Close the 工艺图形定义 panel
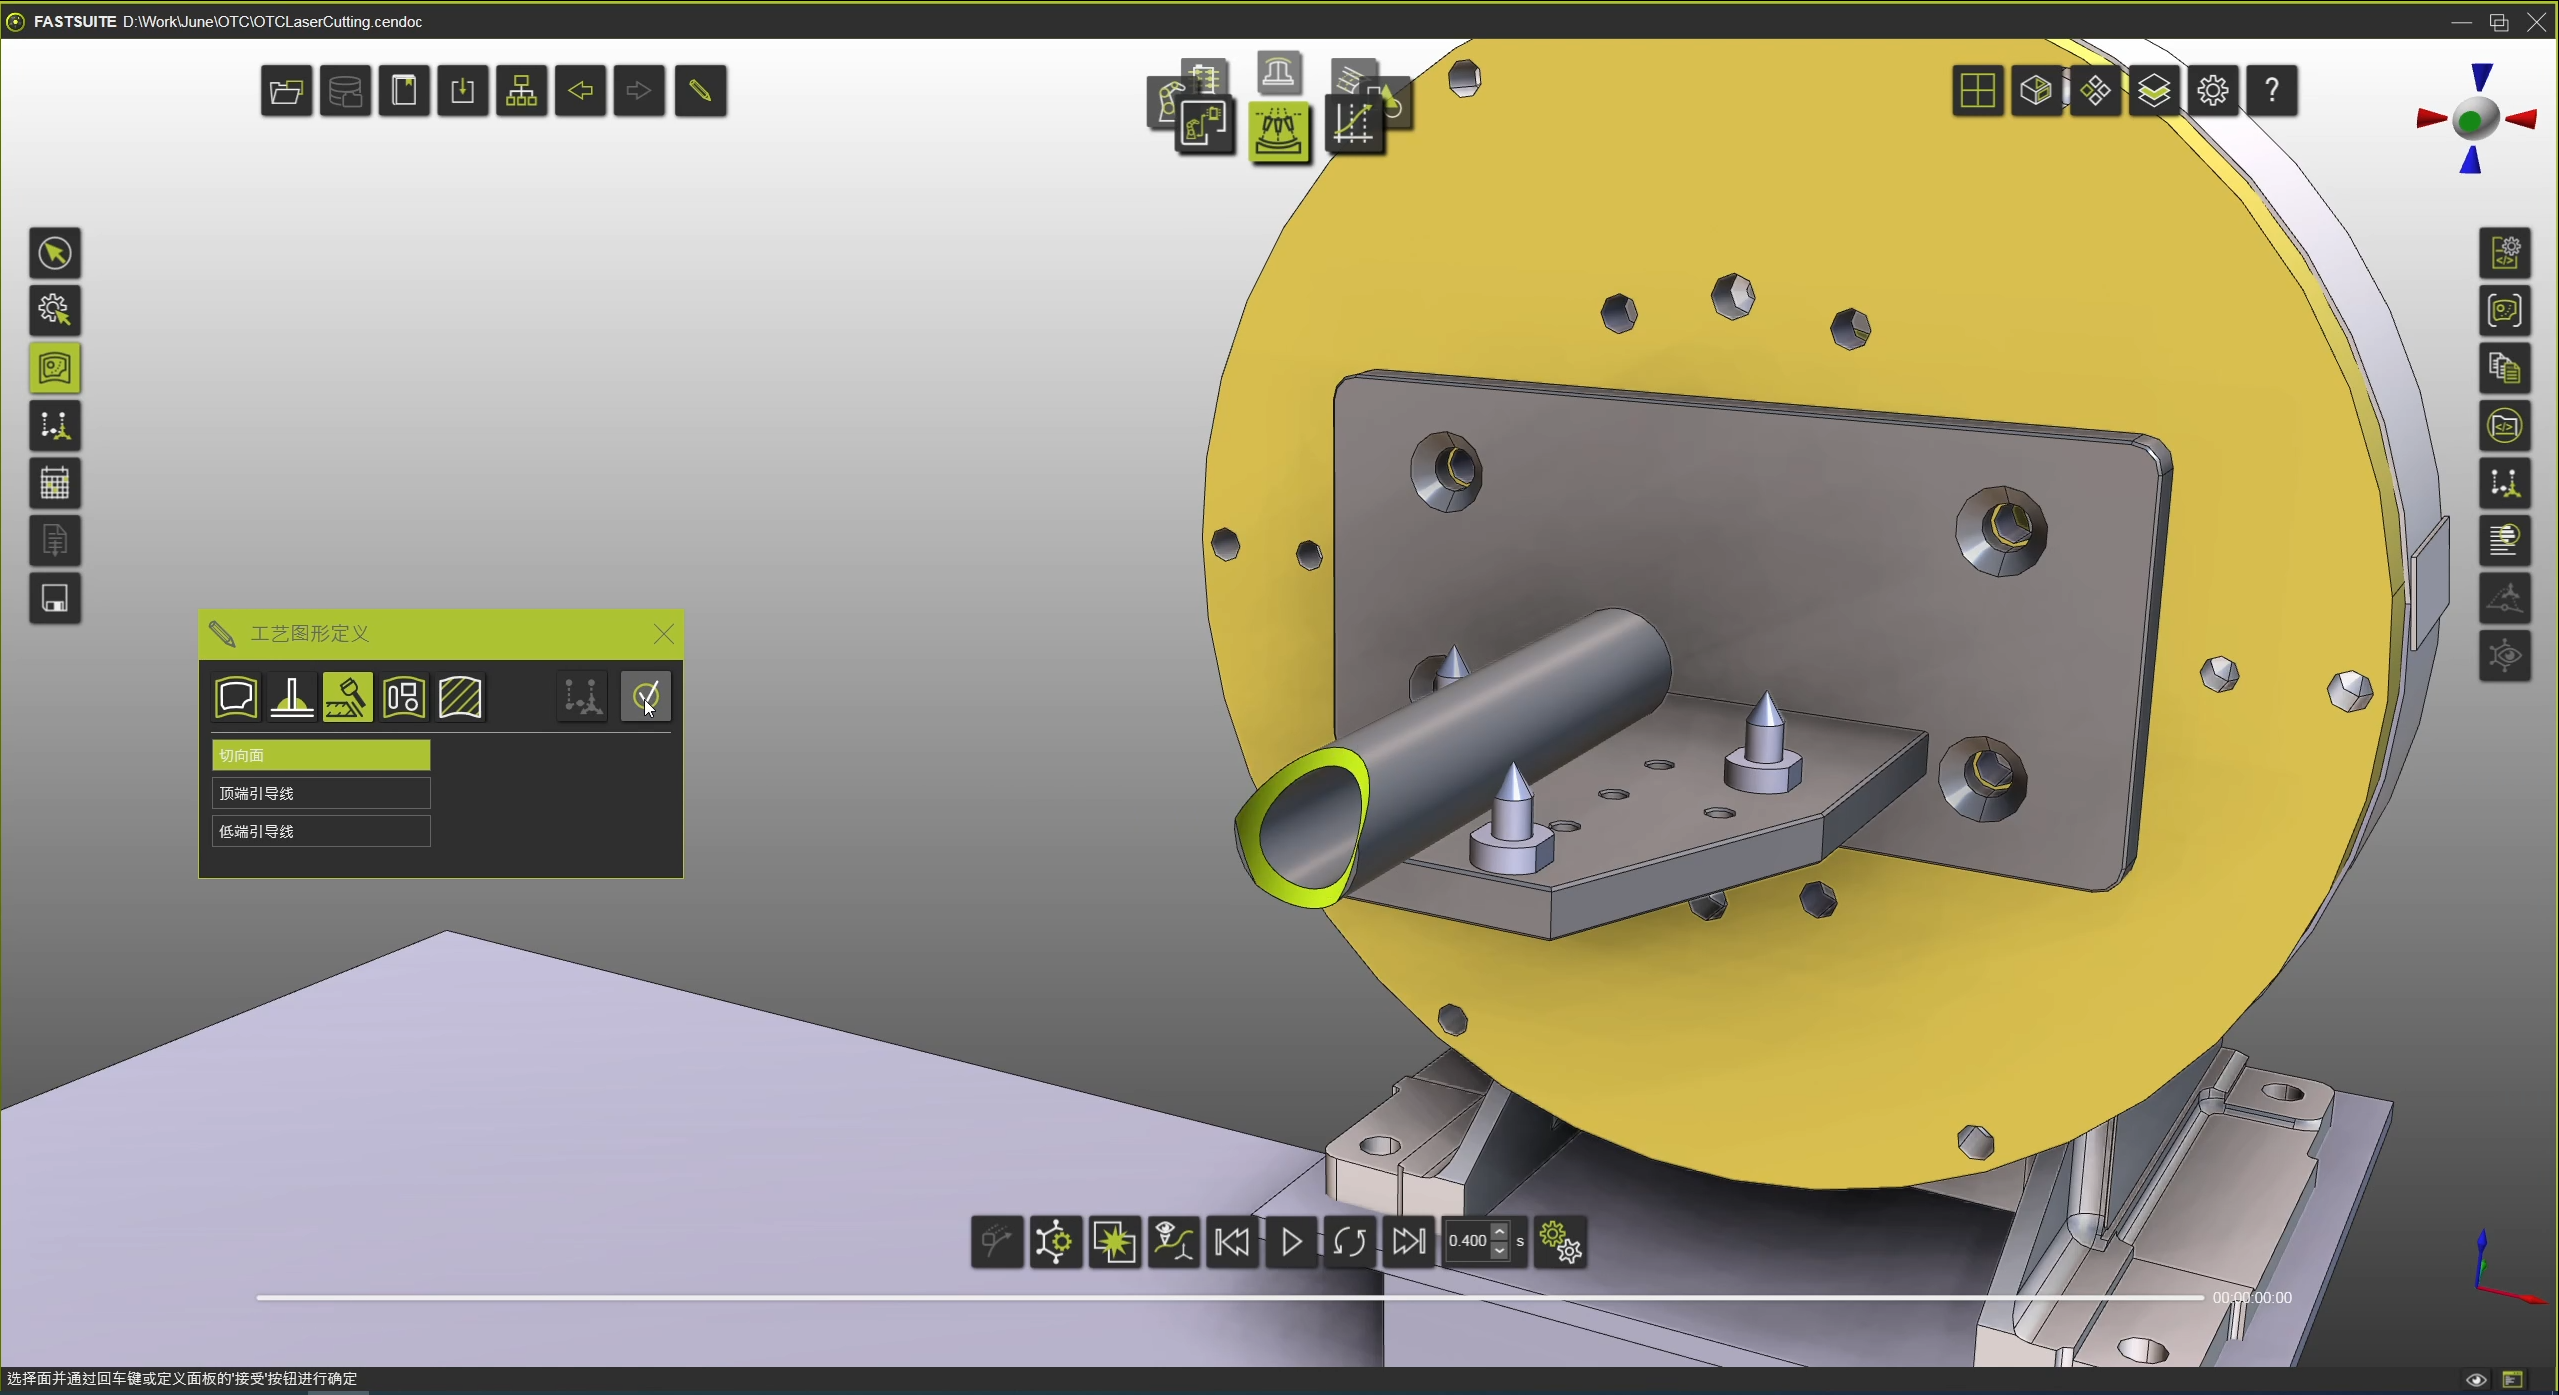 pyautogui.click(x=663, y=634)
